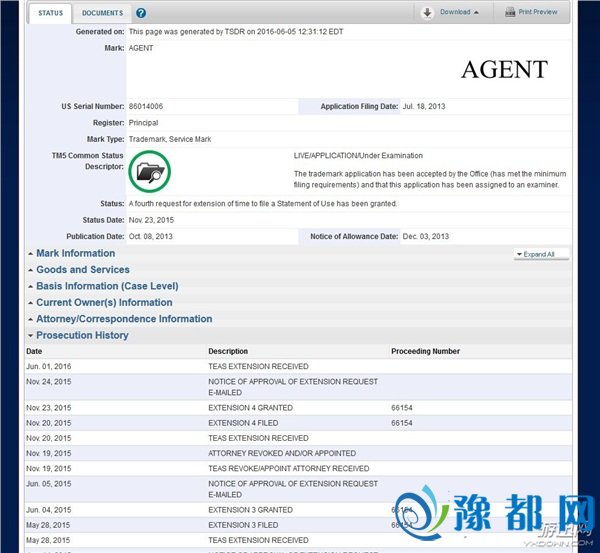Click the Date column header
The image size is (600, 553).
pos(34,351)
